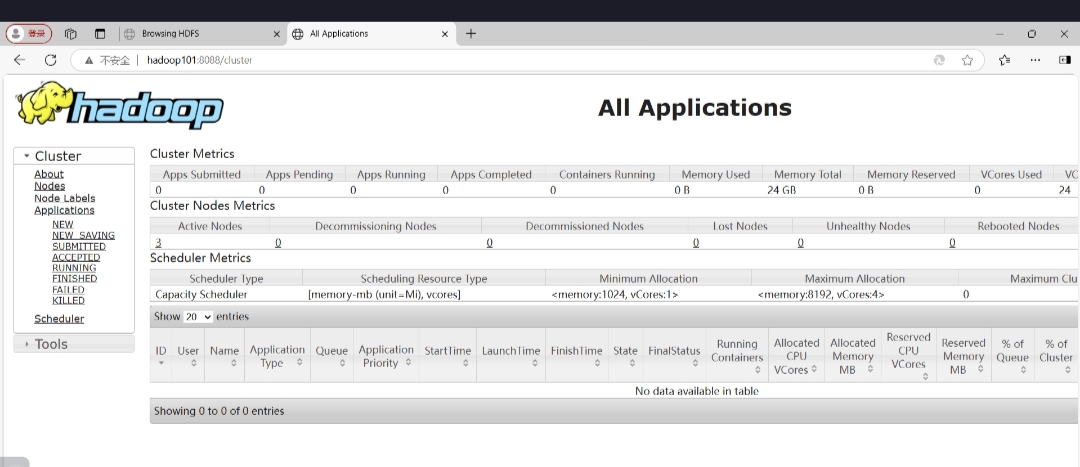Switch to the Browsing HDFS tab
Viewport: 1080px width, 467px height.
203,33
